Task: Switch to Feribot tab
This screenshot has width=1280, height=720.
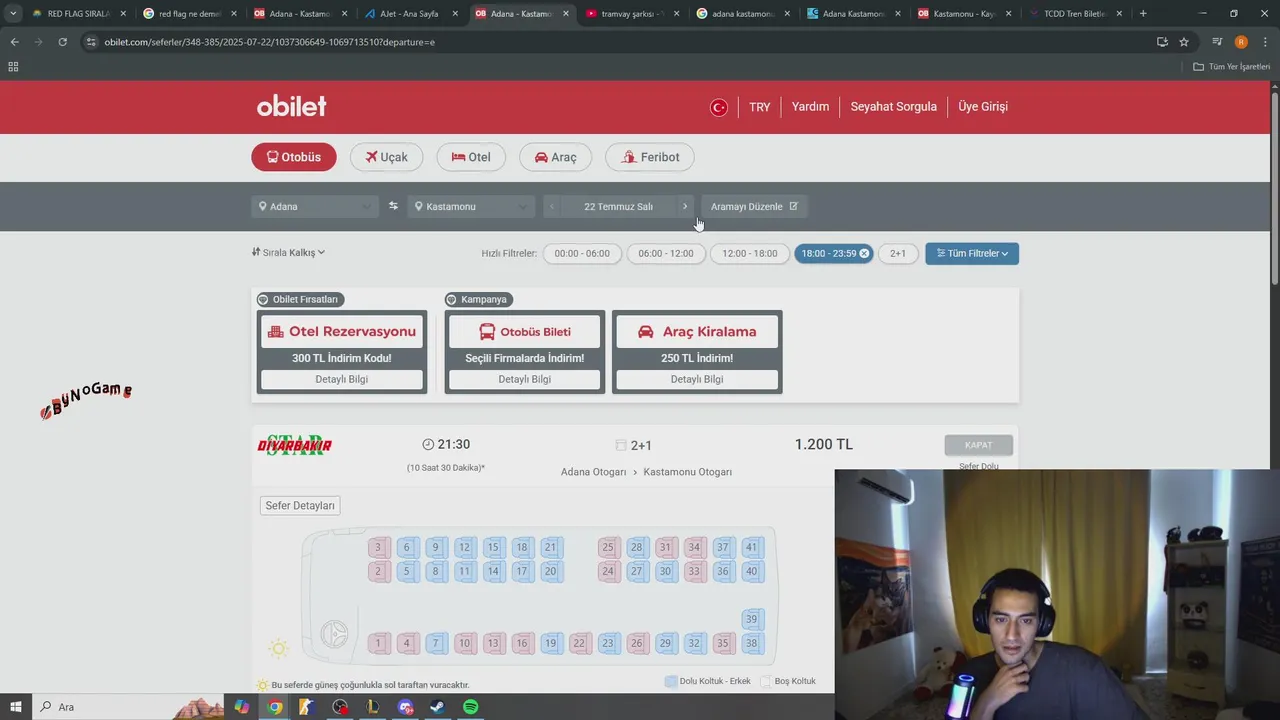Action: [650, 157]
